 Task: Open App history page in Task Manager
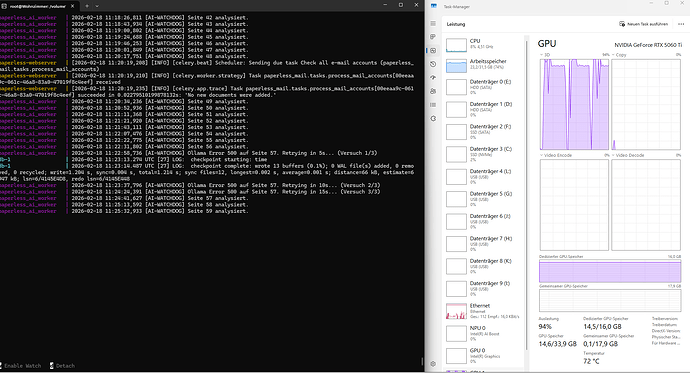click(x=433, y=64)
